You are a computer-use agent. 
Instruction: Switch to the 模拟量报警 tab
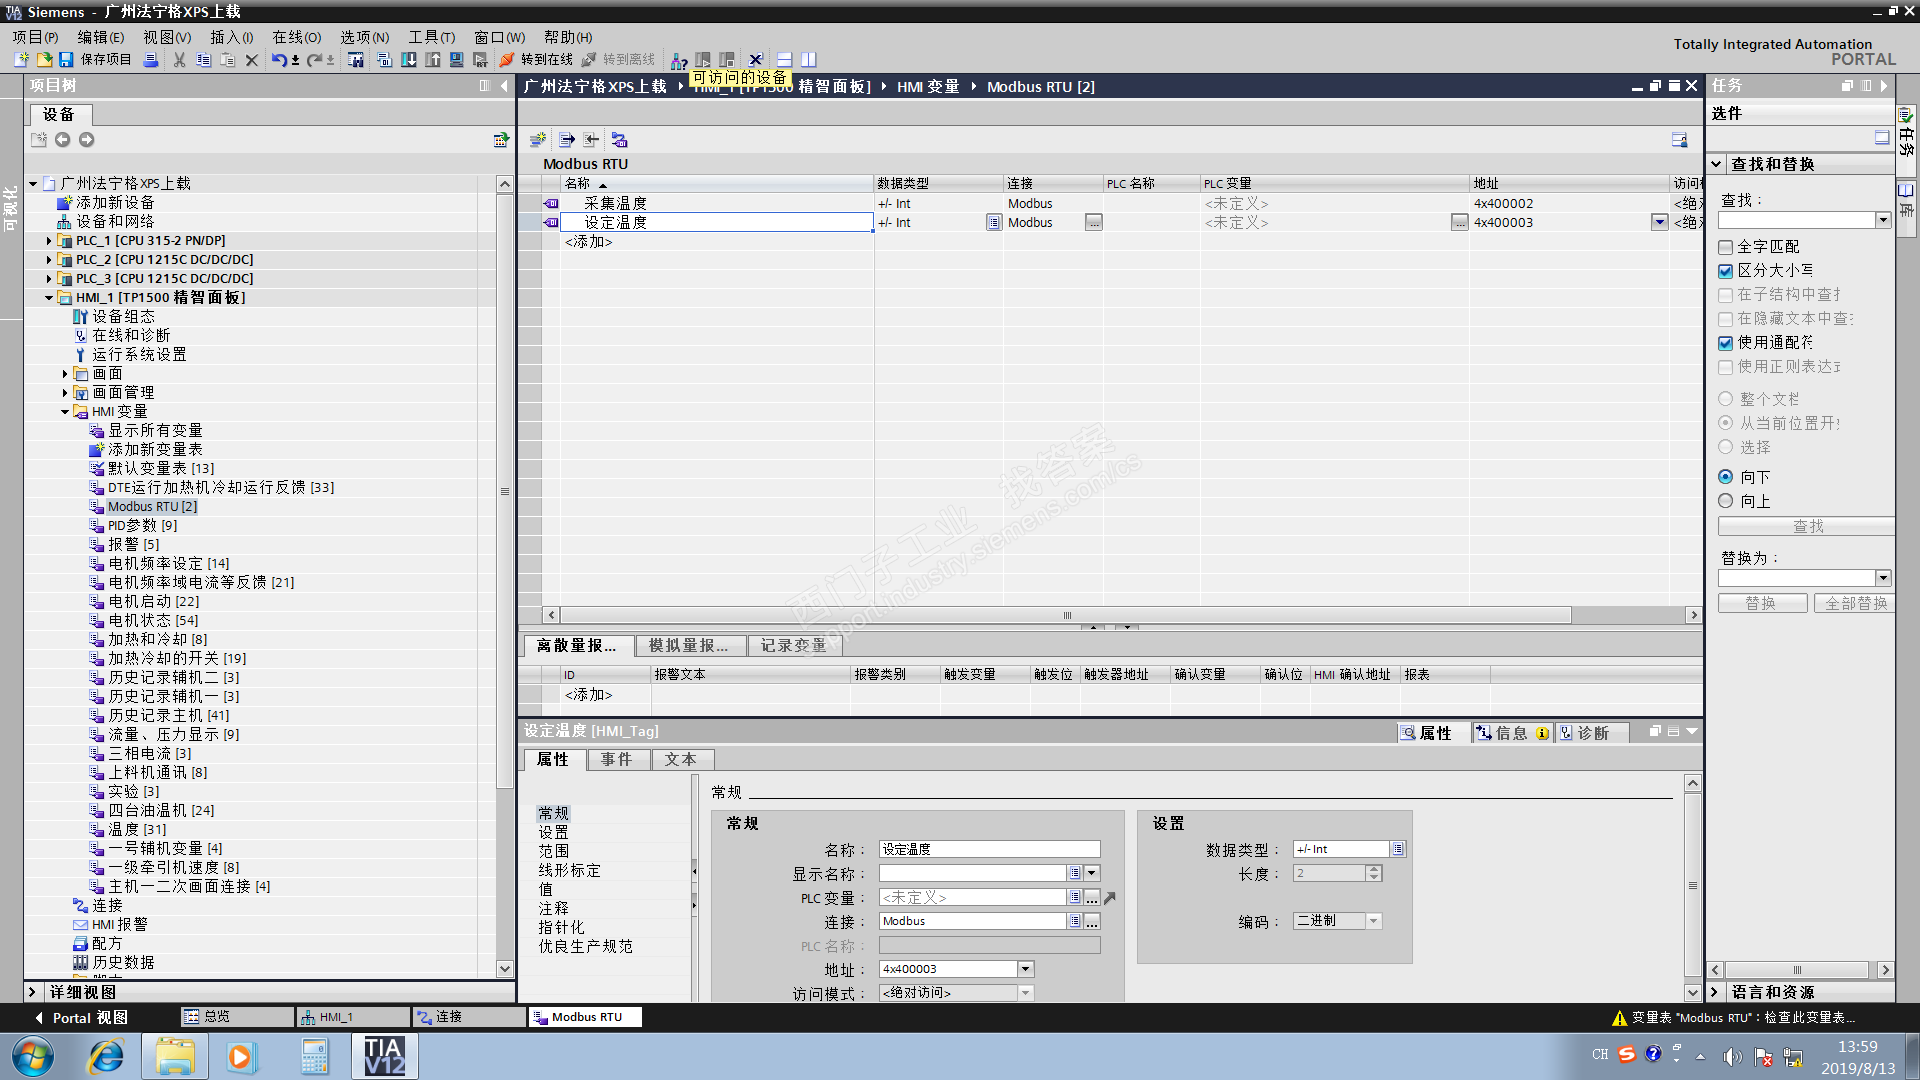[x=688, y=646]
